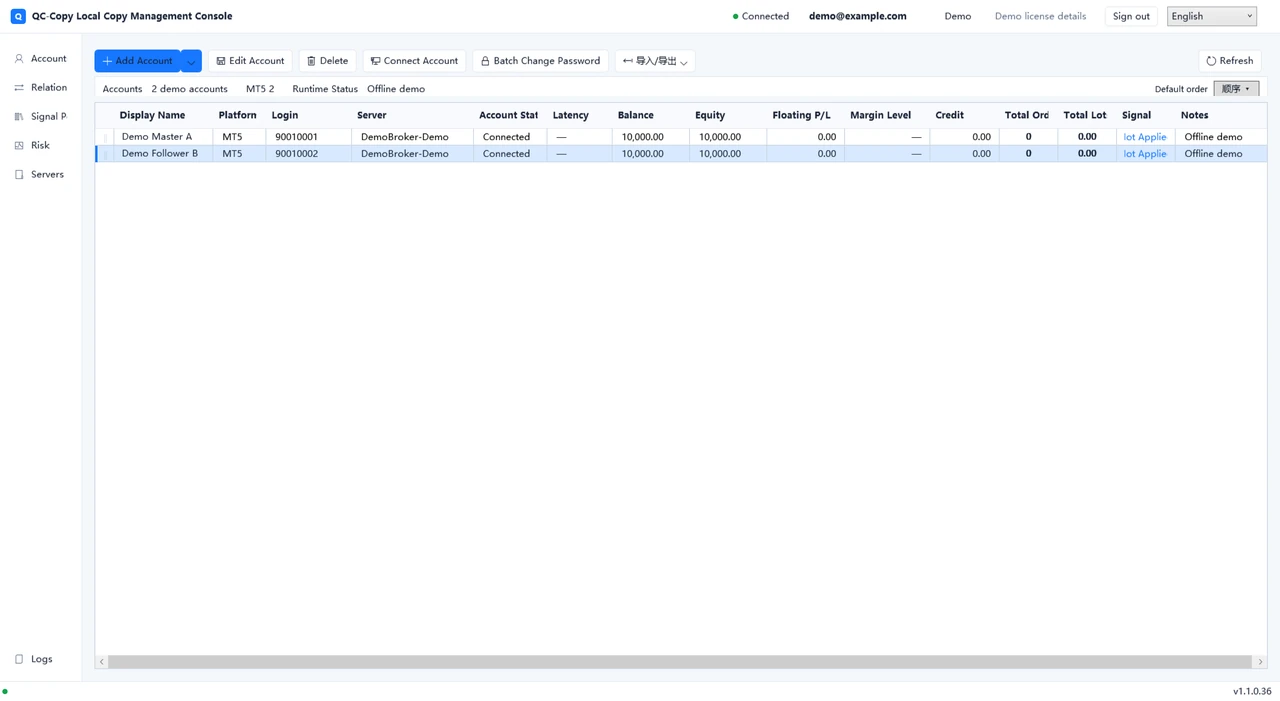Image resolution: width=1280 pixels, height=701 pixels.
Task: Refresh the accounts list
Action: click(x=1229, y=61)
